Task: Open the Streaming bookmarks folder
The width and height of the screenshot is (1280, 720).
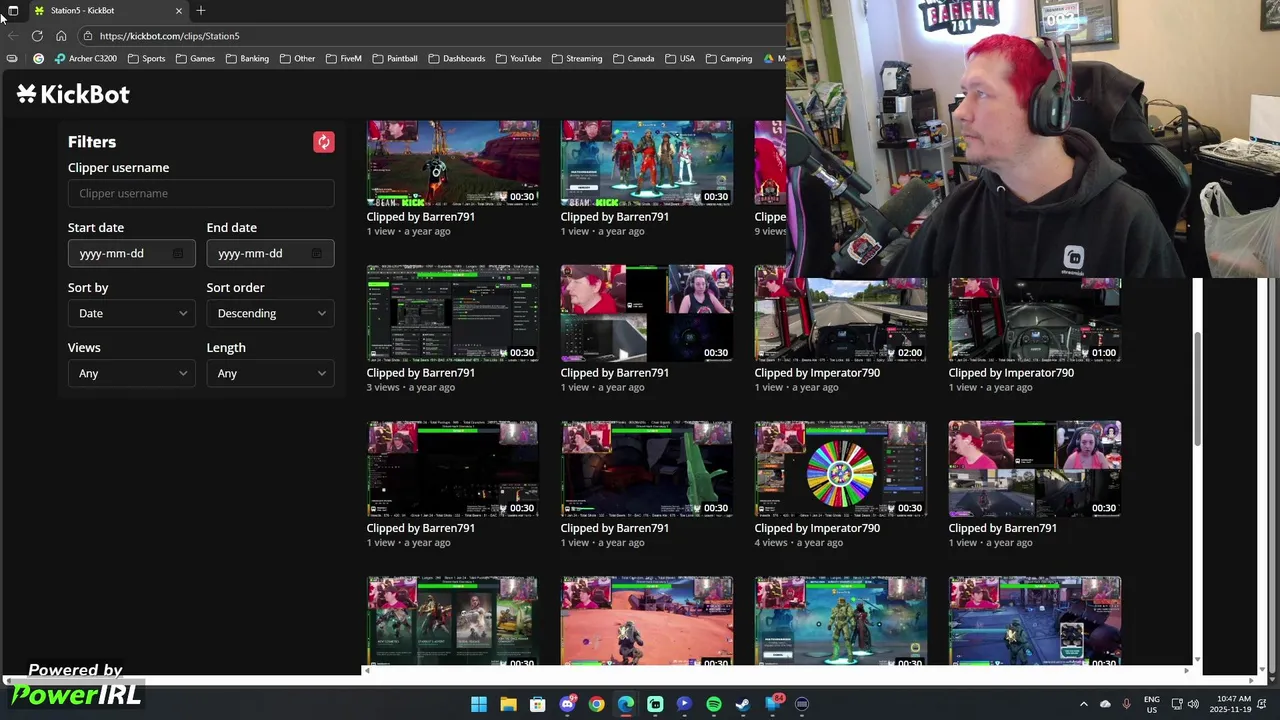Action: point(577,59)
